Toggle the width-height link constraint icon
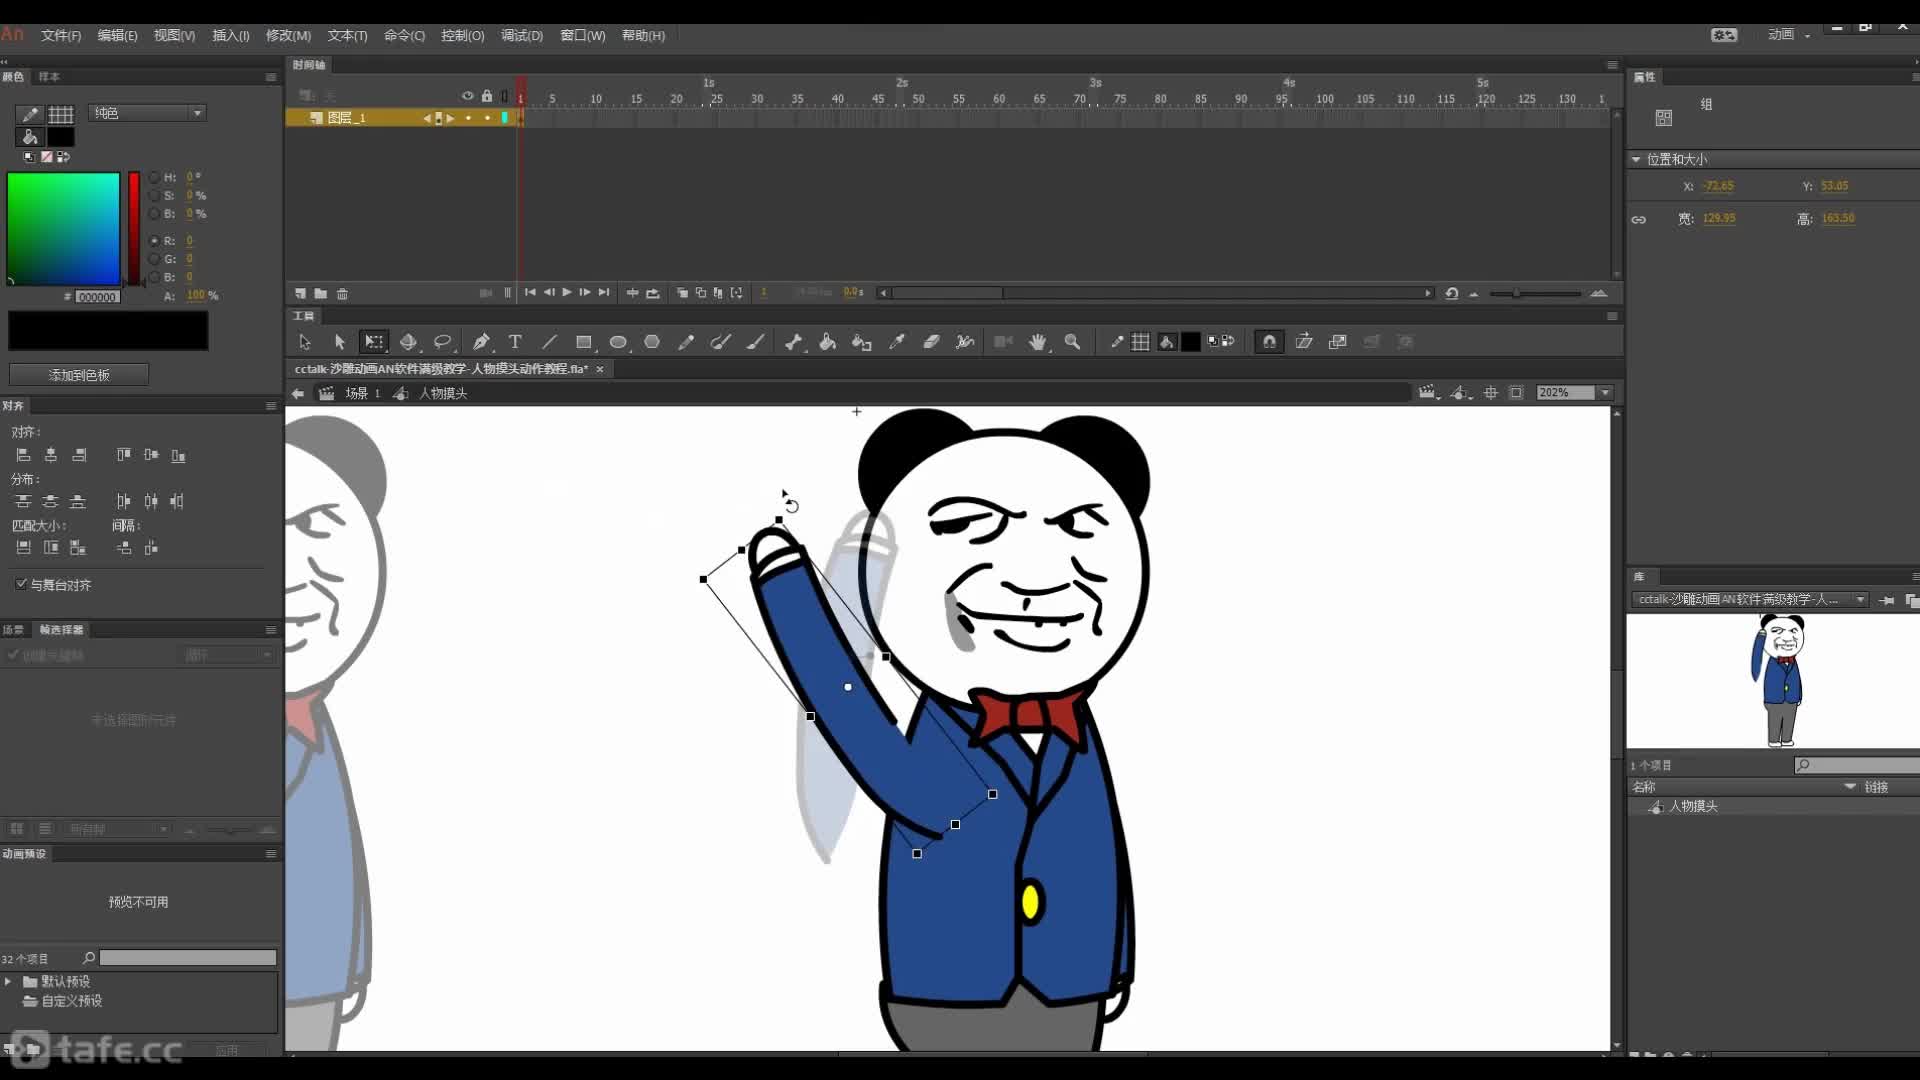 click(1639, 219)
